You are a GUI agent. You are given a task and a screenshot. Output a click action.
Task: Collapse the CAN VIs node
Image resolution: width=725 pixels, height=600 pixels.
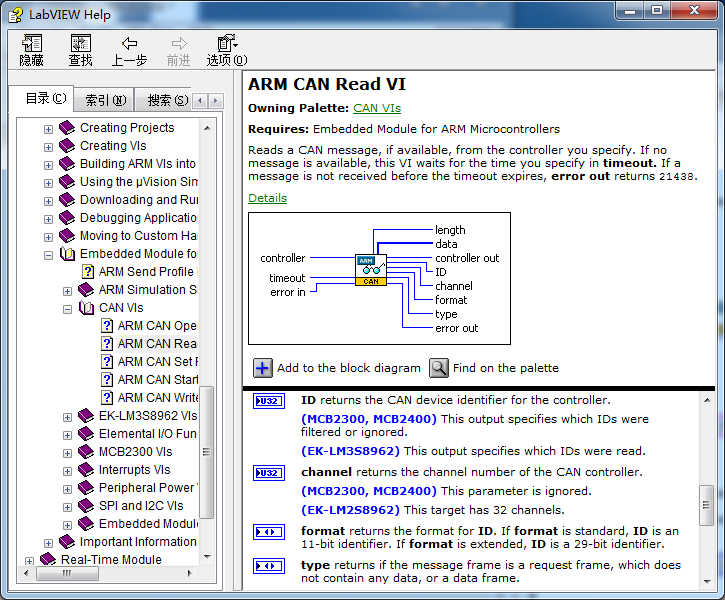[67, 310]
